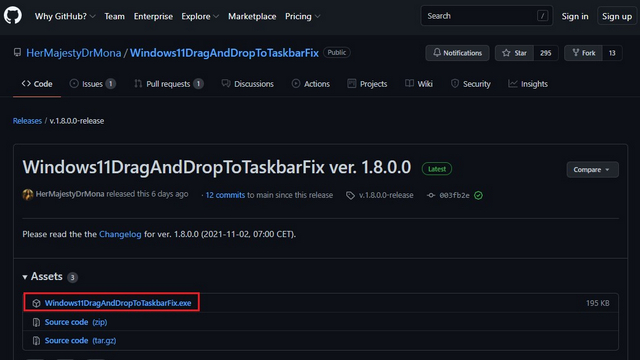Click the tag icon beside v.1.8.0.0-release
This screenshot has width=640, height=360.
(350, 196)
